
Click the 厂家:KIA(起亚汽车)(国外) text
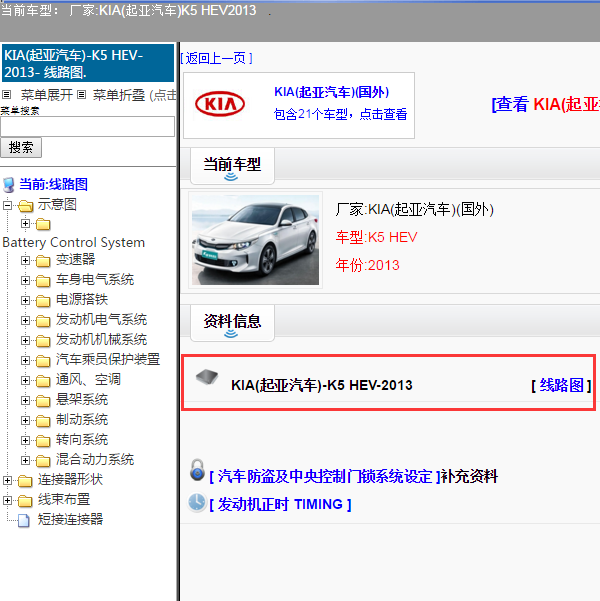pyautogui.click(x=414, y=209)
